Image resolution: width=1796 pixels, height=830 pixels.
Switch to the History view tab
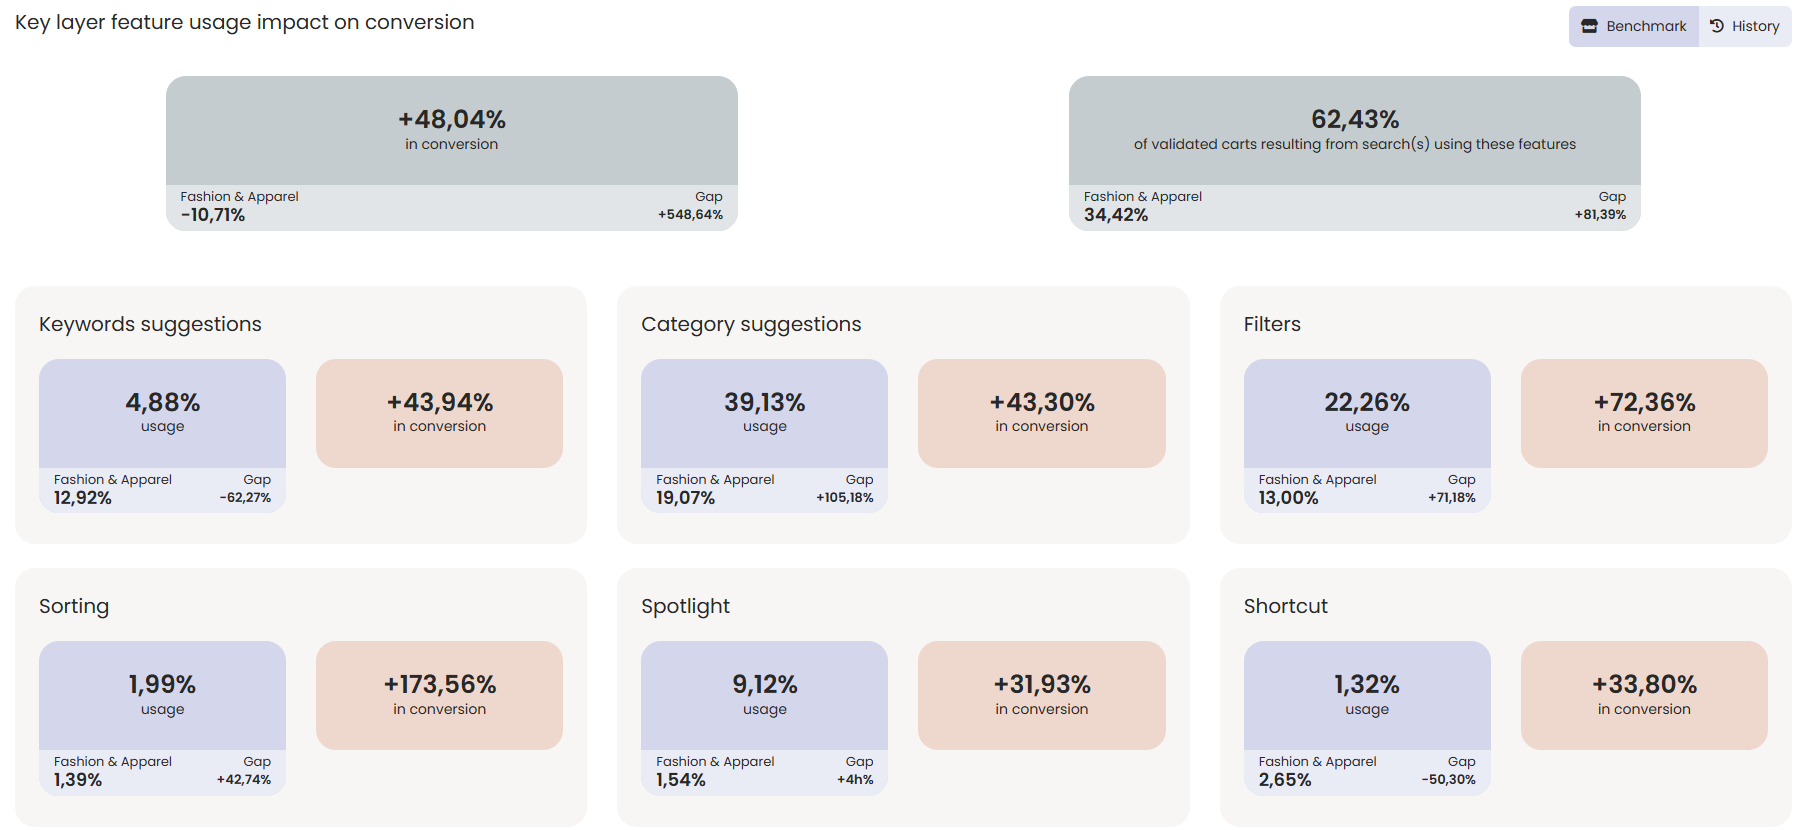tap(1745, 26)
